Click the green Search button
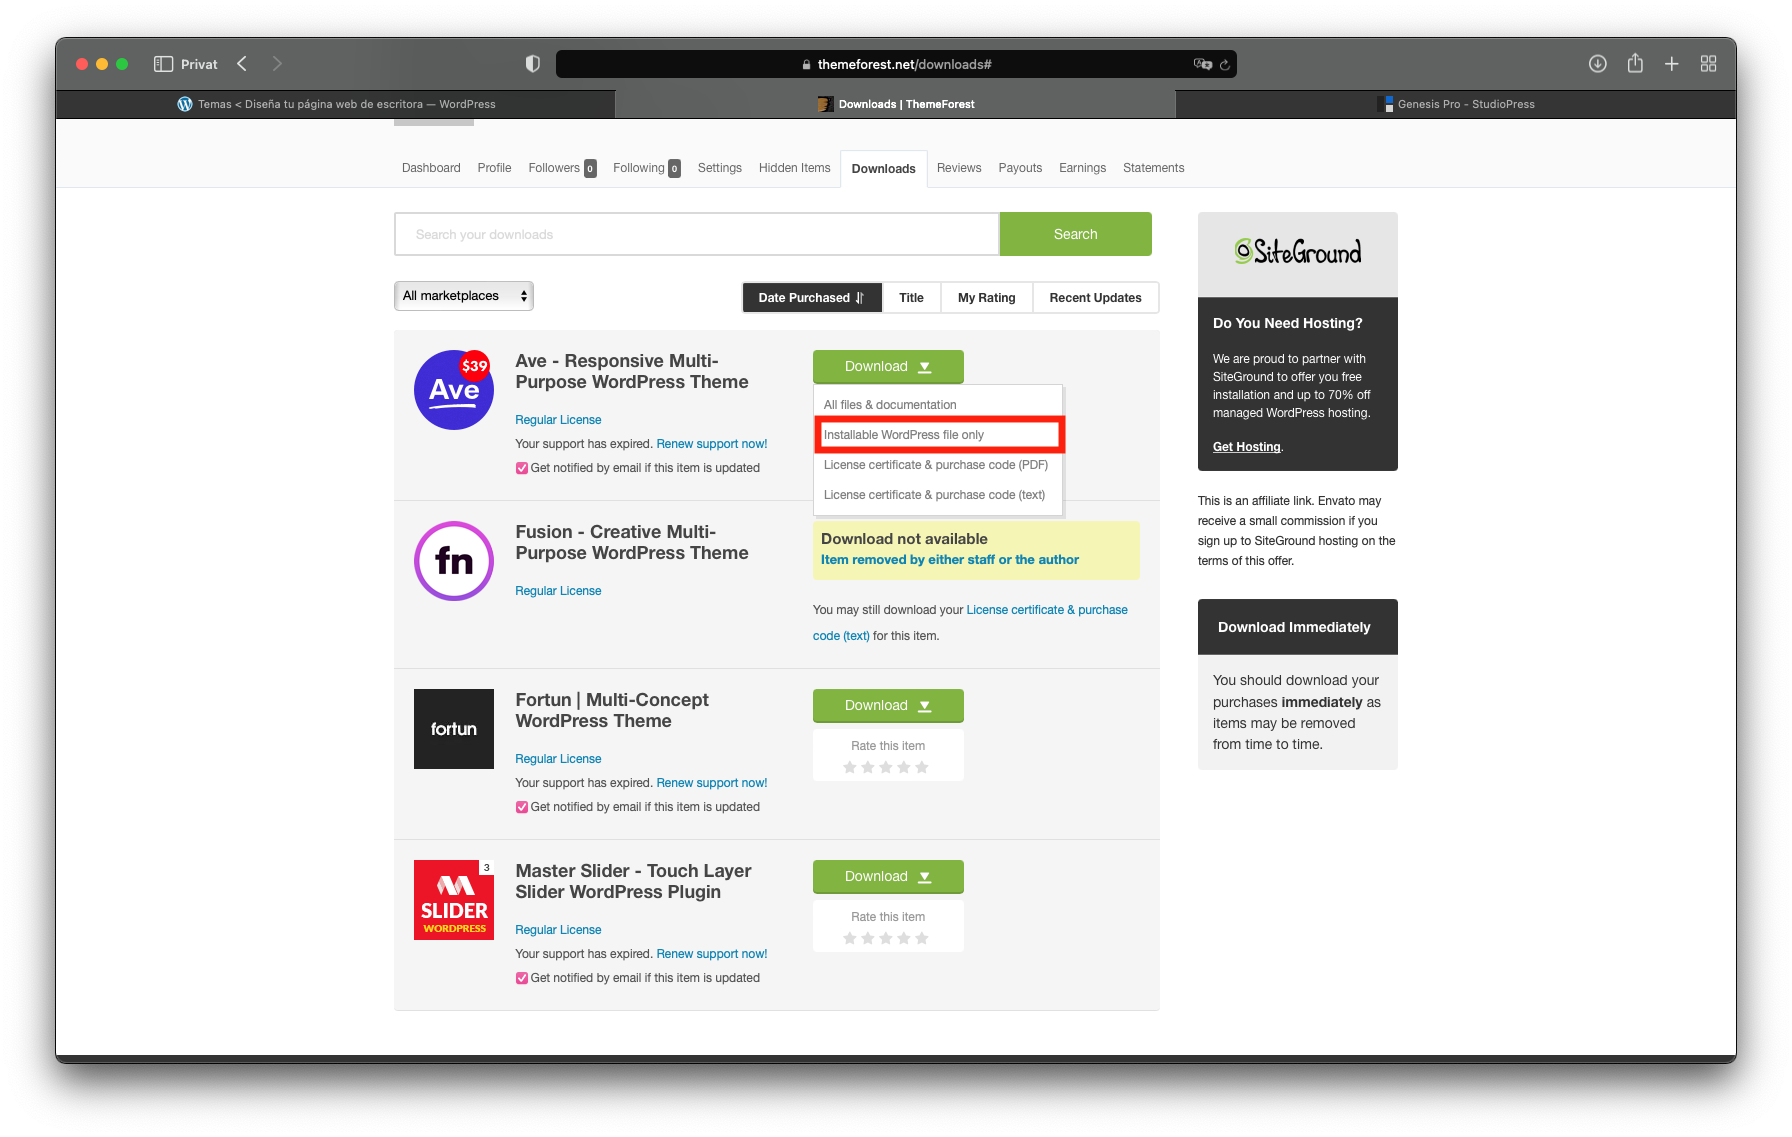 point(1076,234)
